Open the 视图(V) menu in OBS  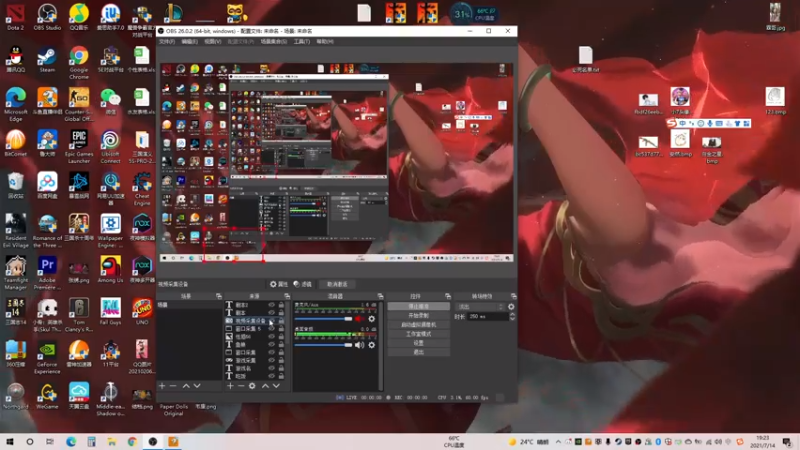pyautogui.click(x=212, y=41)
